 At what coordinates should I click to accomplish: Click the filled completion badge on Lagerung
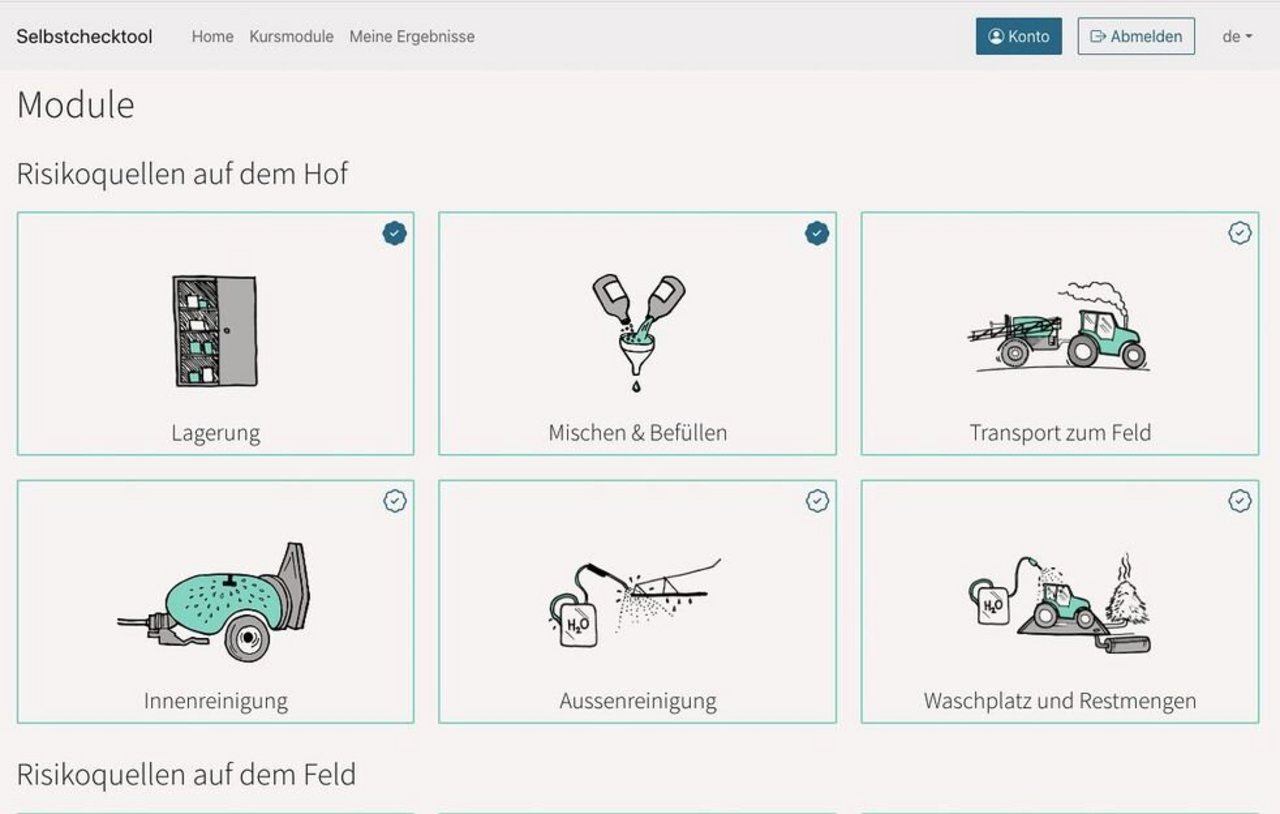[395, 233]
